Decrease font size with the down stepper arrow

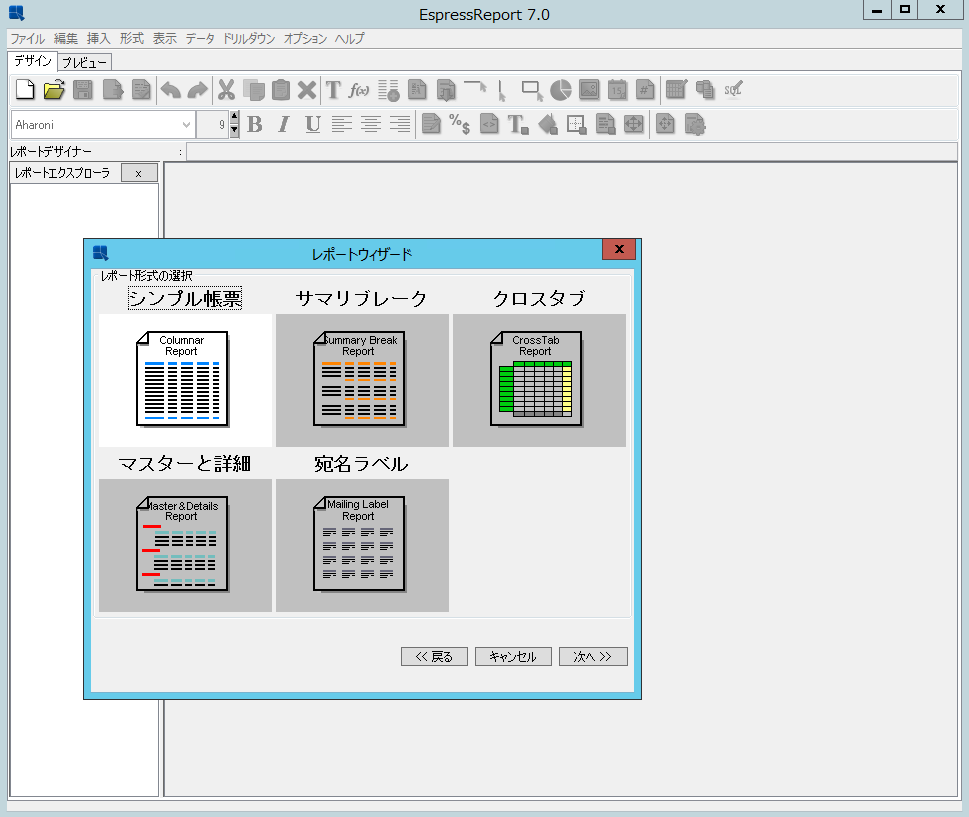234,130
